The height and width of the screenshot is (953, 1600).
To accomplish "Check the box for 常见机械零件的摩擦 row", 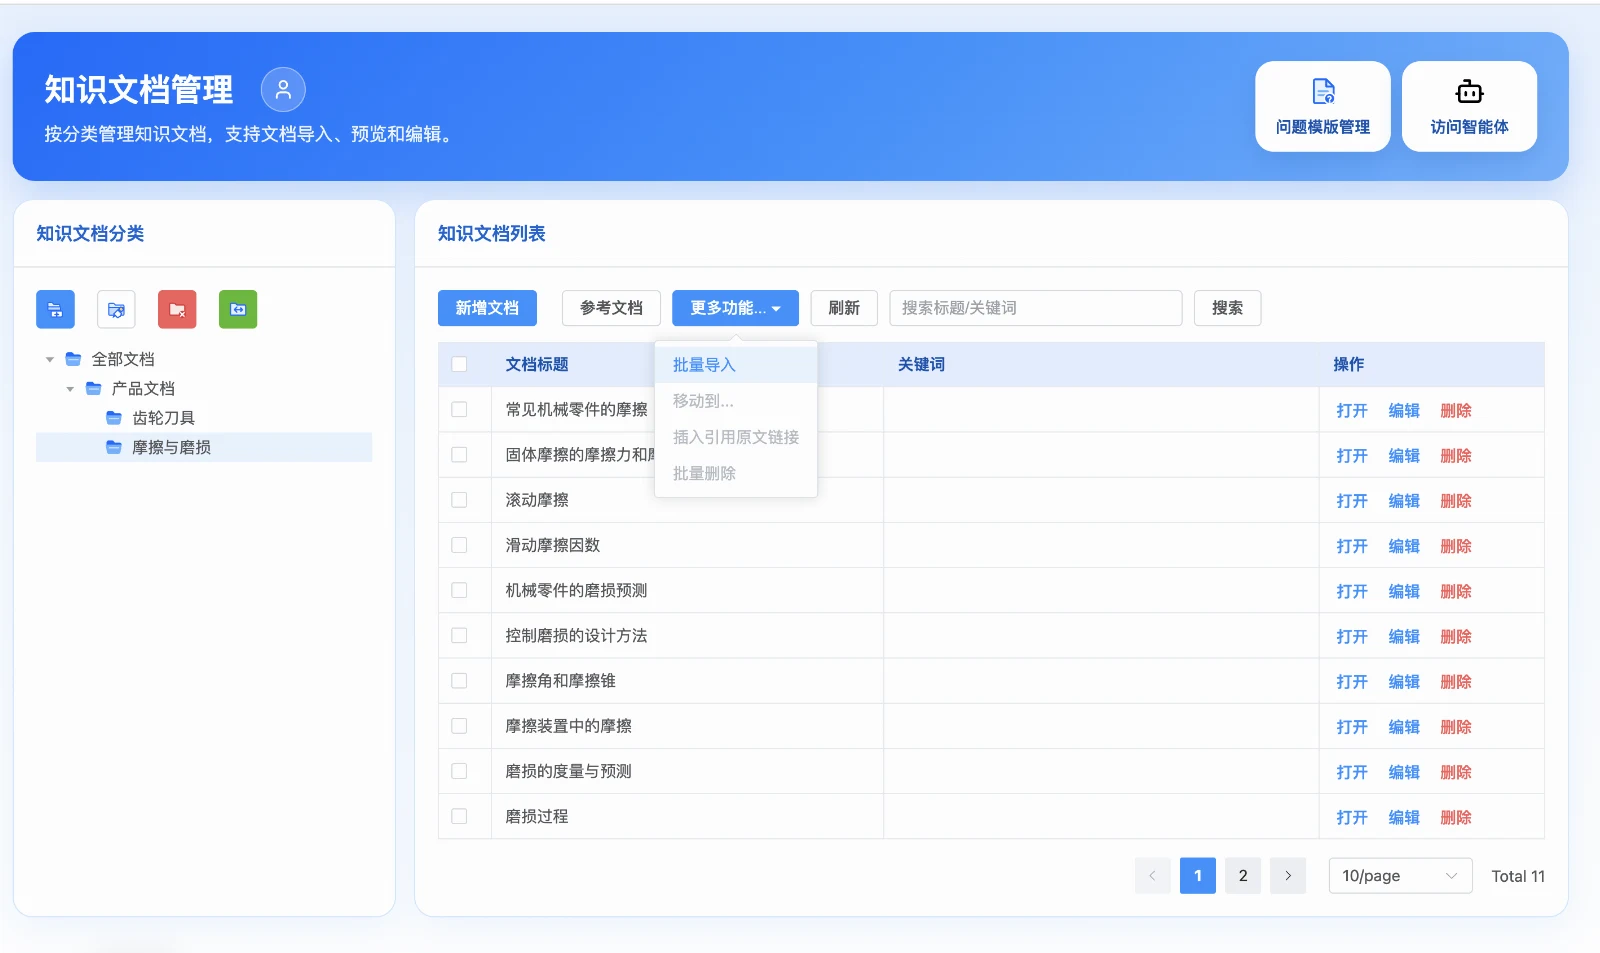I will (459, 409).
